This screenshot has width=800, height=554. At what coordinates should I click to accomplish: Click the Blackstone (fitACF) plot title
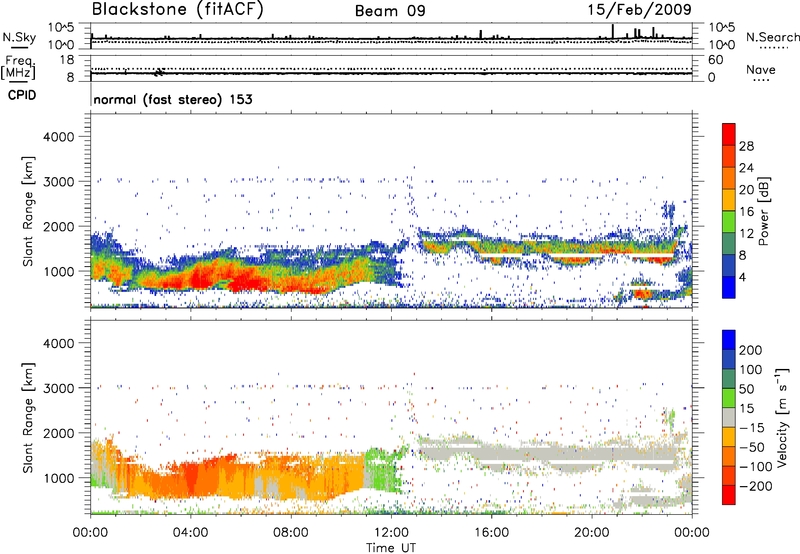coord(178,10)
